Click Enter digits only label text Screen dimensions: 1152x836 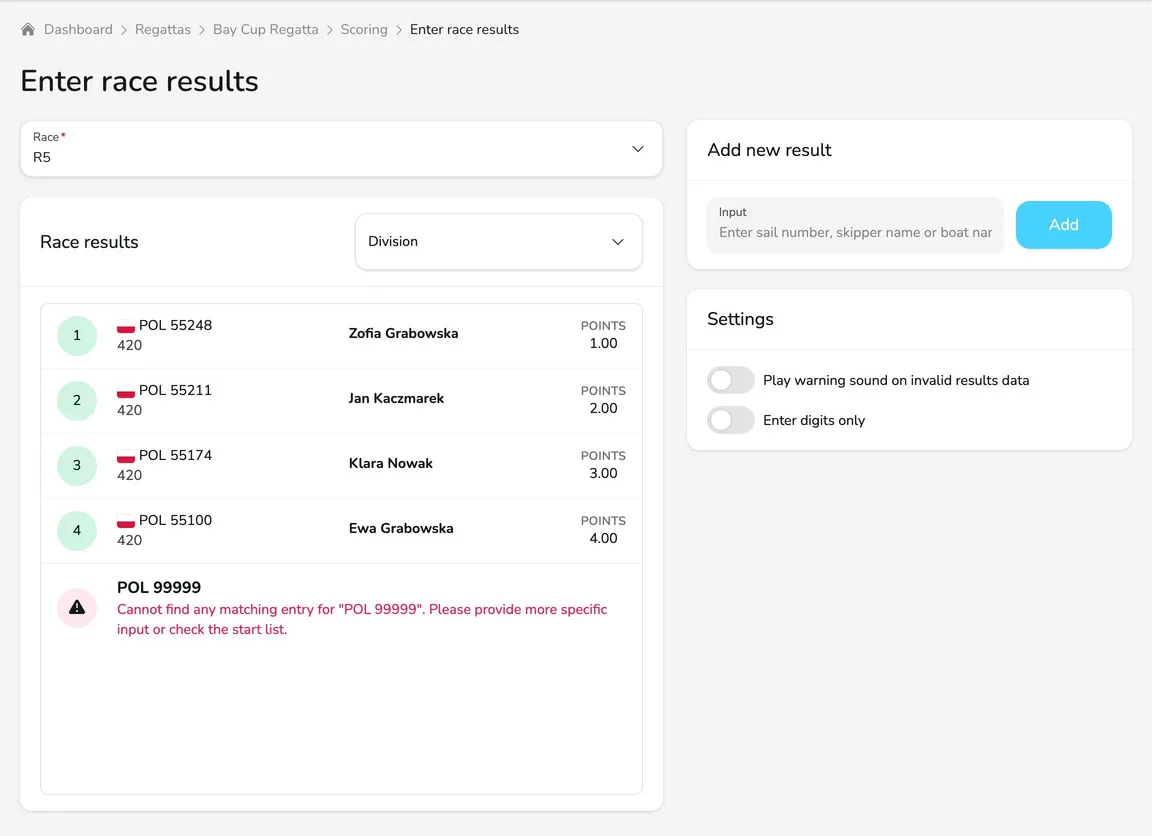pos(814,420)
